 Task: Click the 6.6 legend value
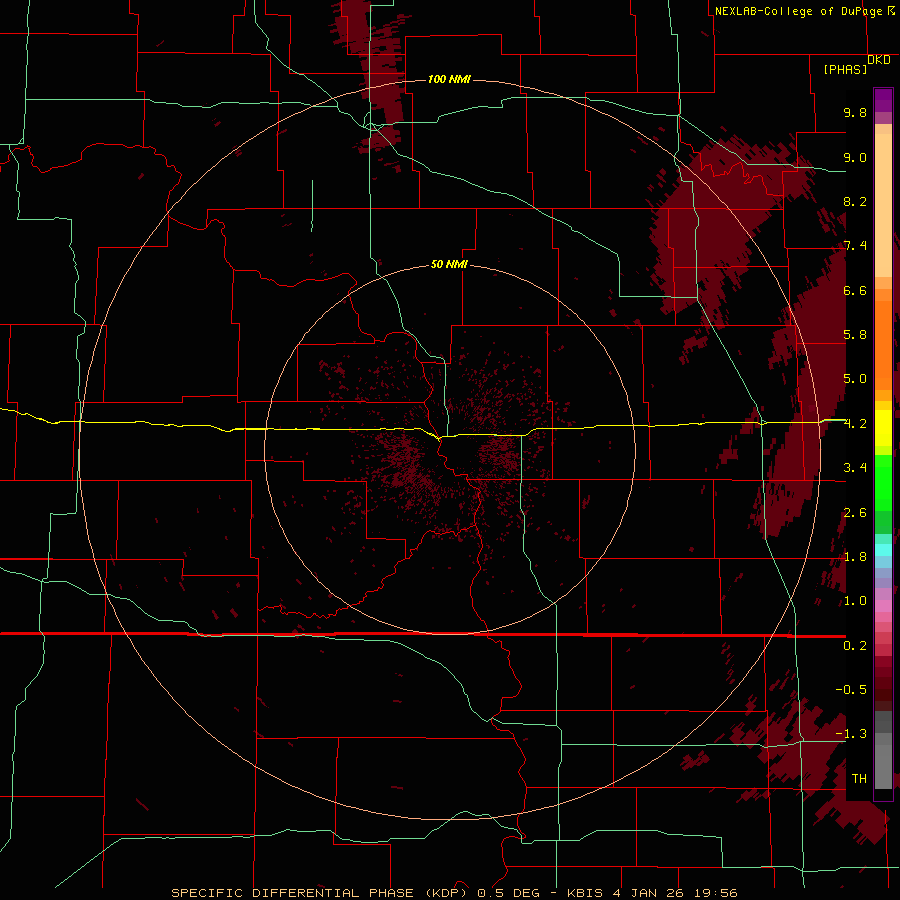[855, 290]
